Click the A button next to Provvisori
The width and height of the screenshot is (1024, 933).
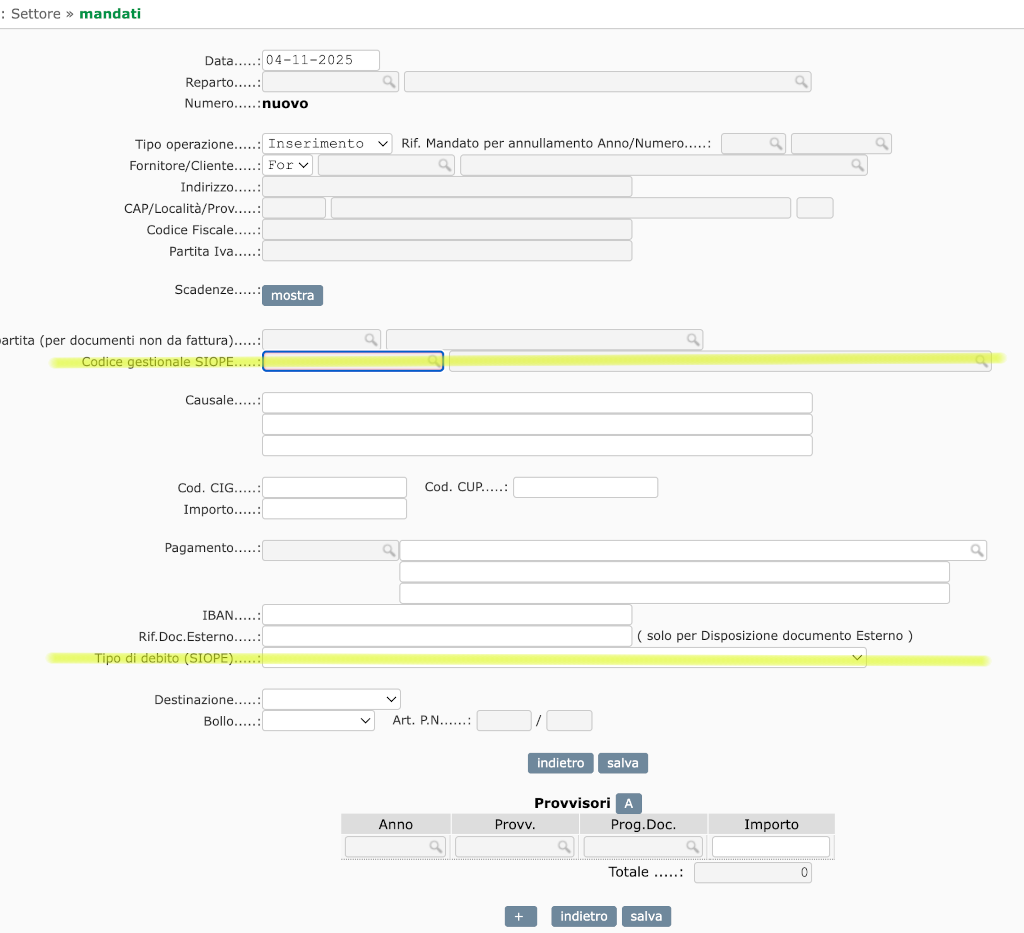tap(628, 803)
